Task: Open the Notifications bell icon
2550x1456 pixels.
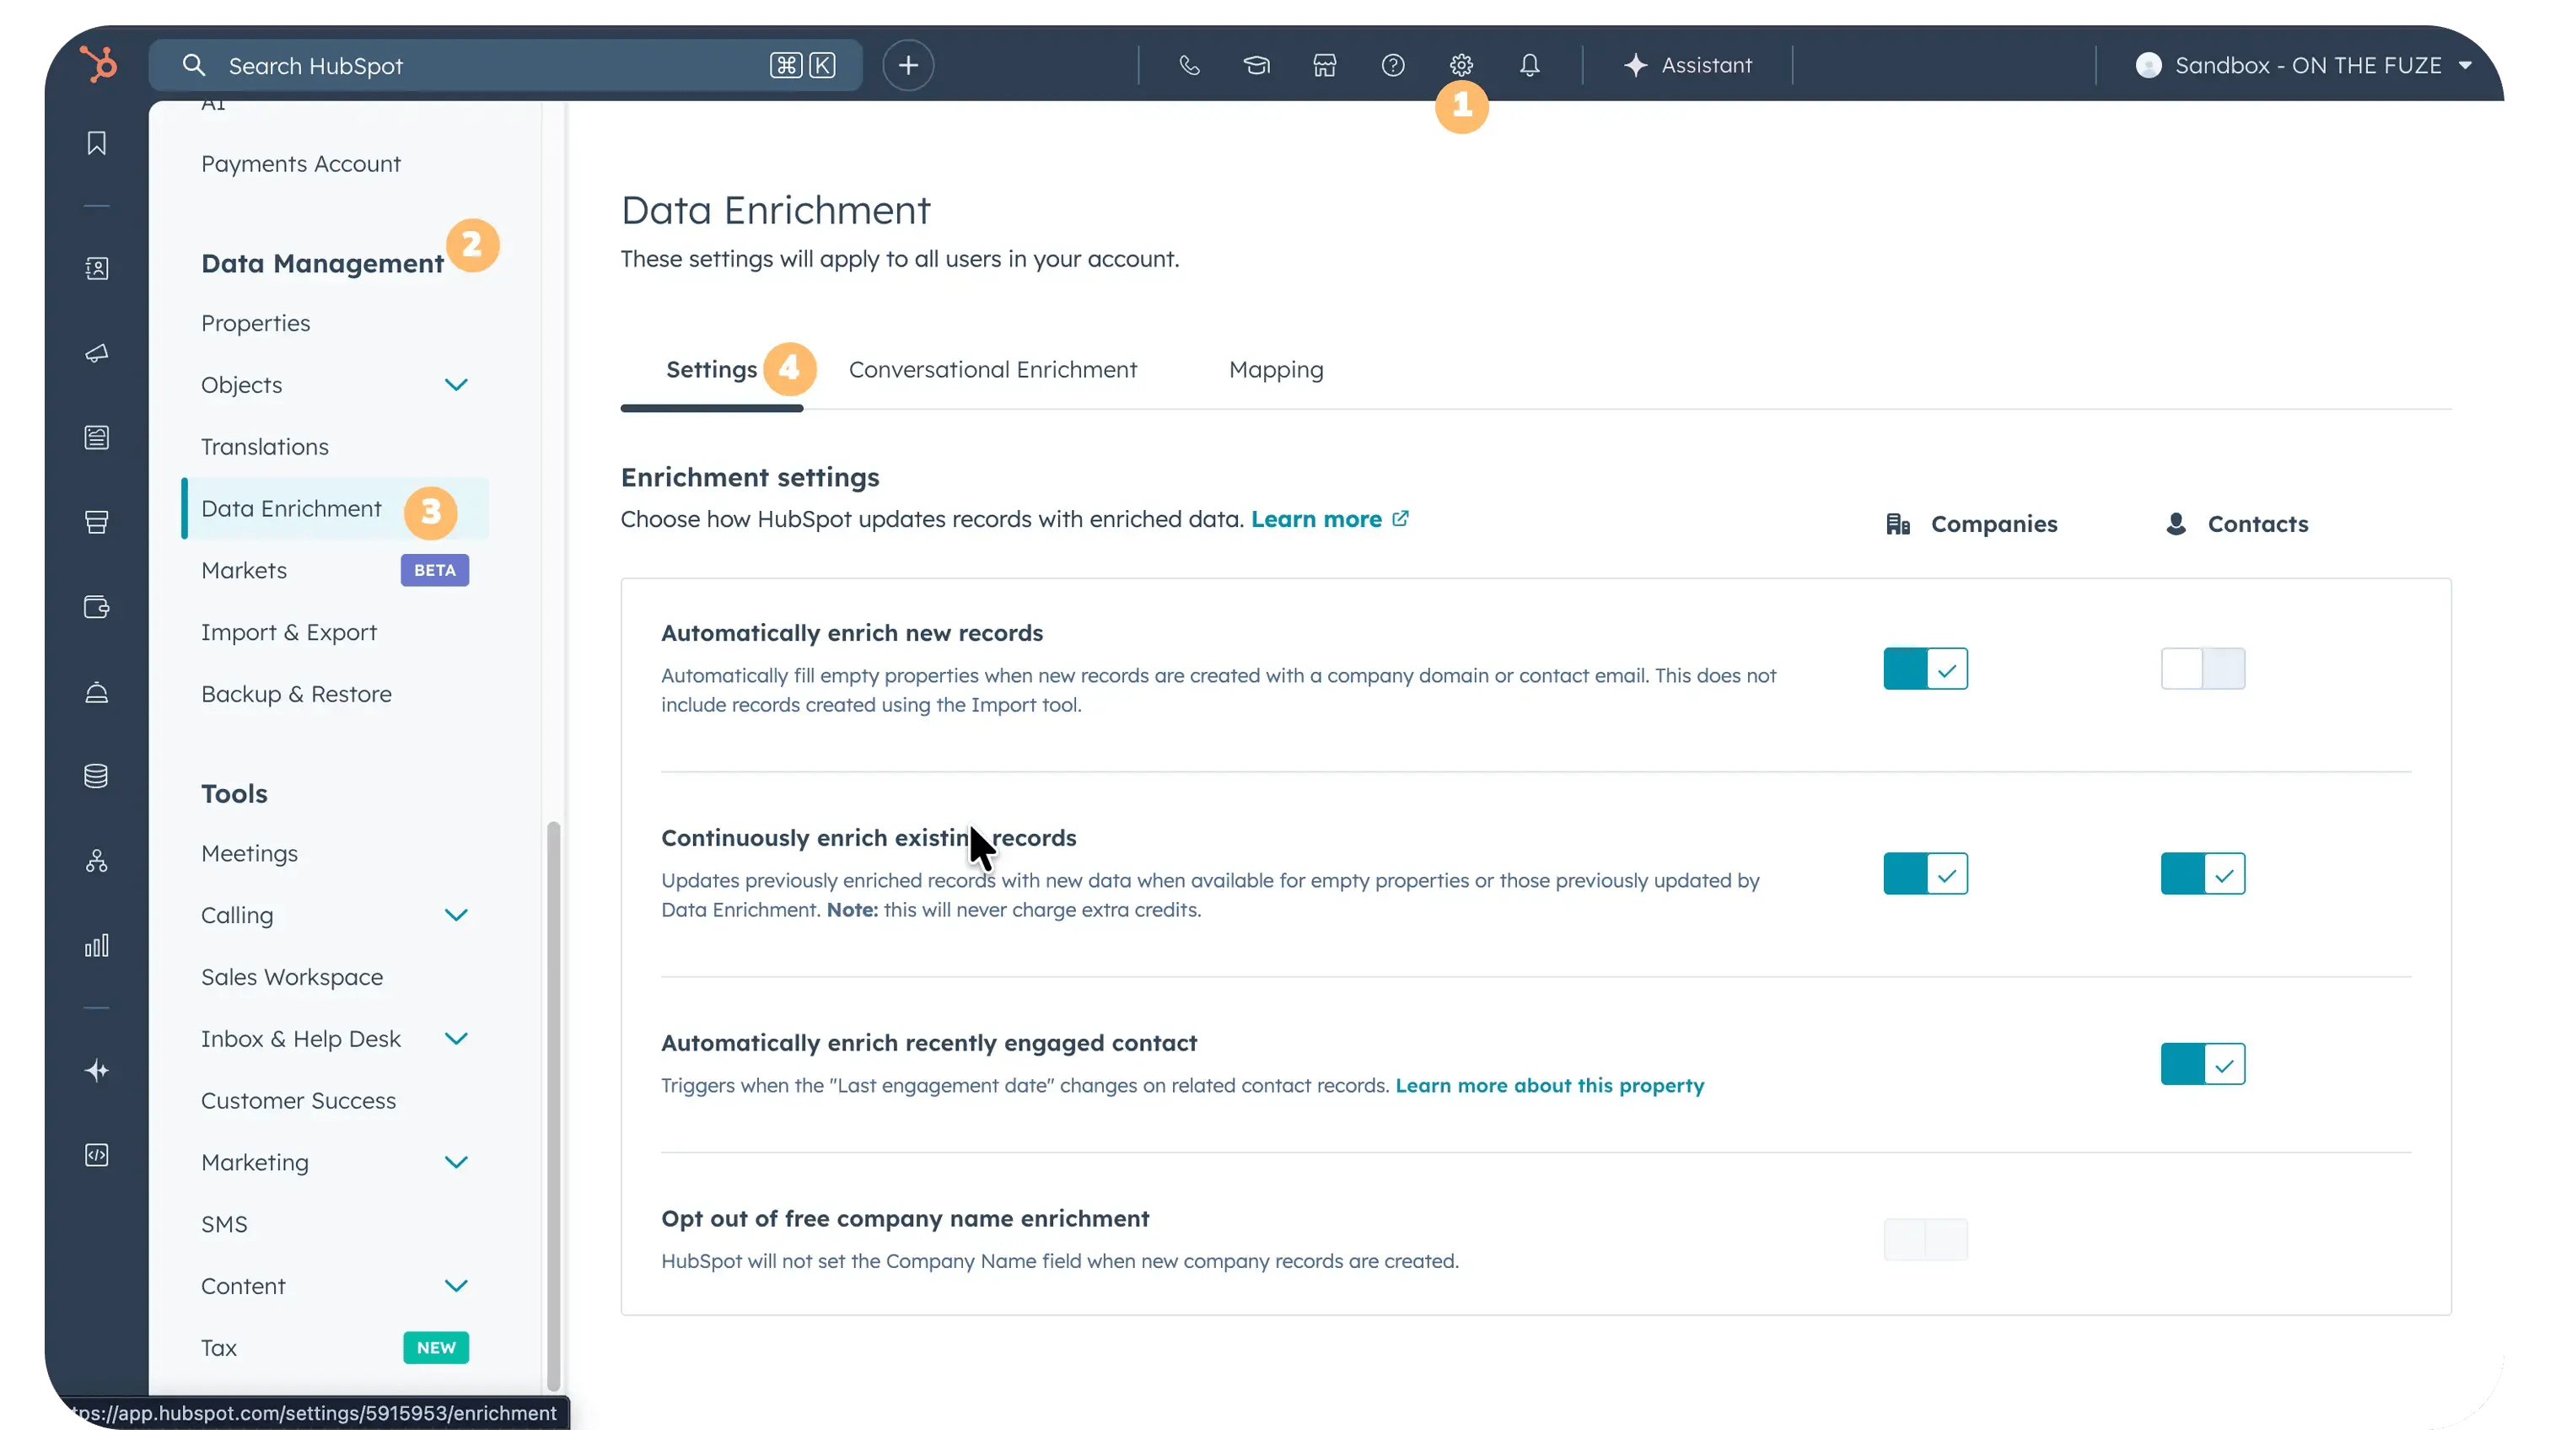Action: [1529, 65]
